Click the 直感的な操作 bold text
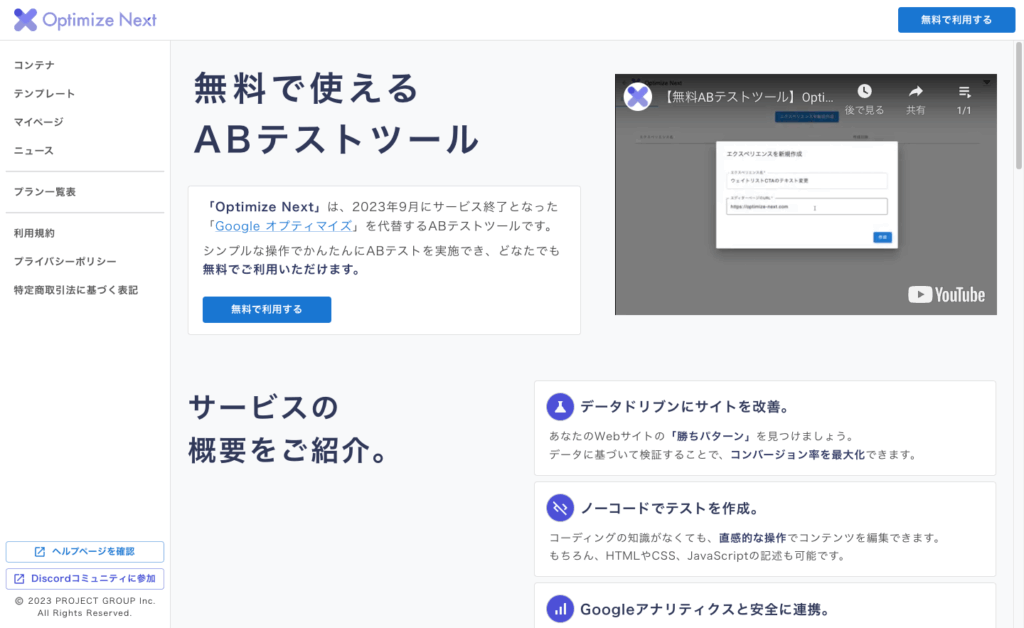The width and height of the screenshot is (1024, 628). 752,537
